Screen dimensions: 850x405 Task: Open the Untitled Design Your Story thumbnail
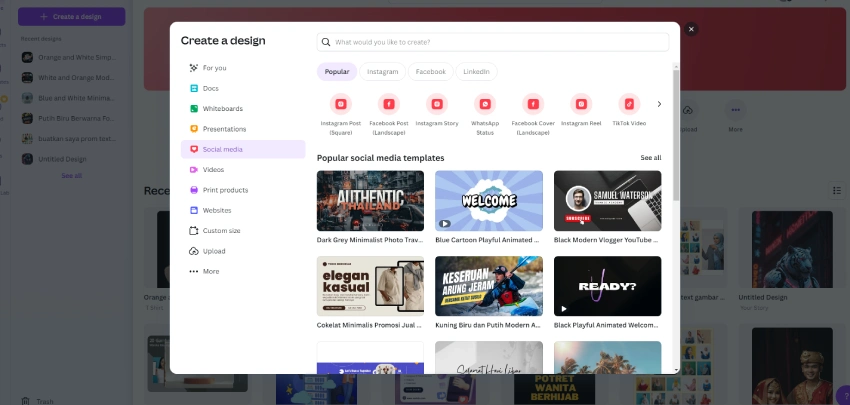point(792,249)
